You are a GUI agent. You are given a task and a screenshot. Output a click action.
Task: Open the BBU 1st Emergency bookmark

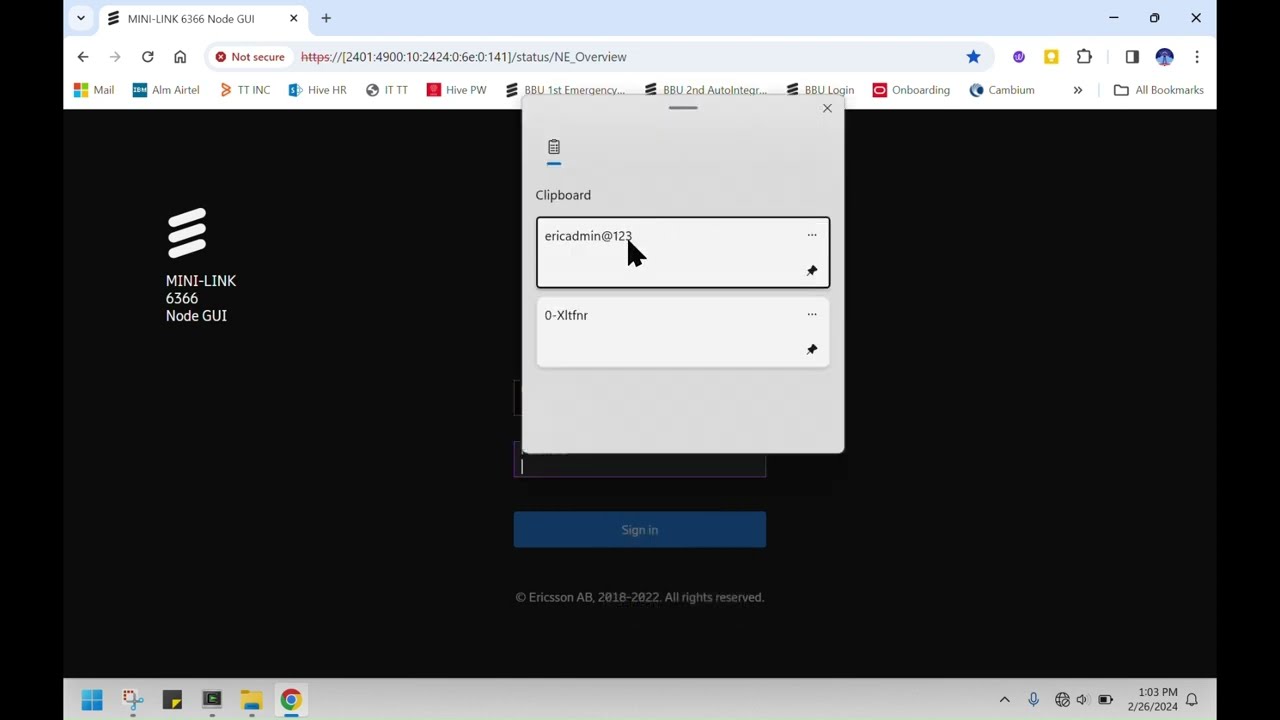pyautogui.click(x=565, y=90)
